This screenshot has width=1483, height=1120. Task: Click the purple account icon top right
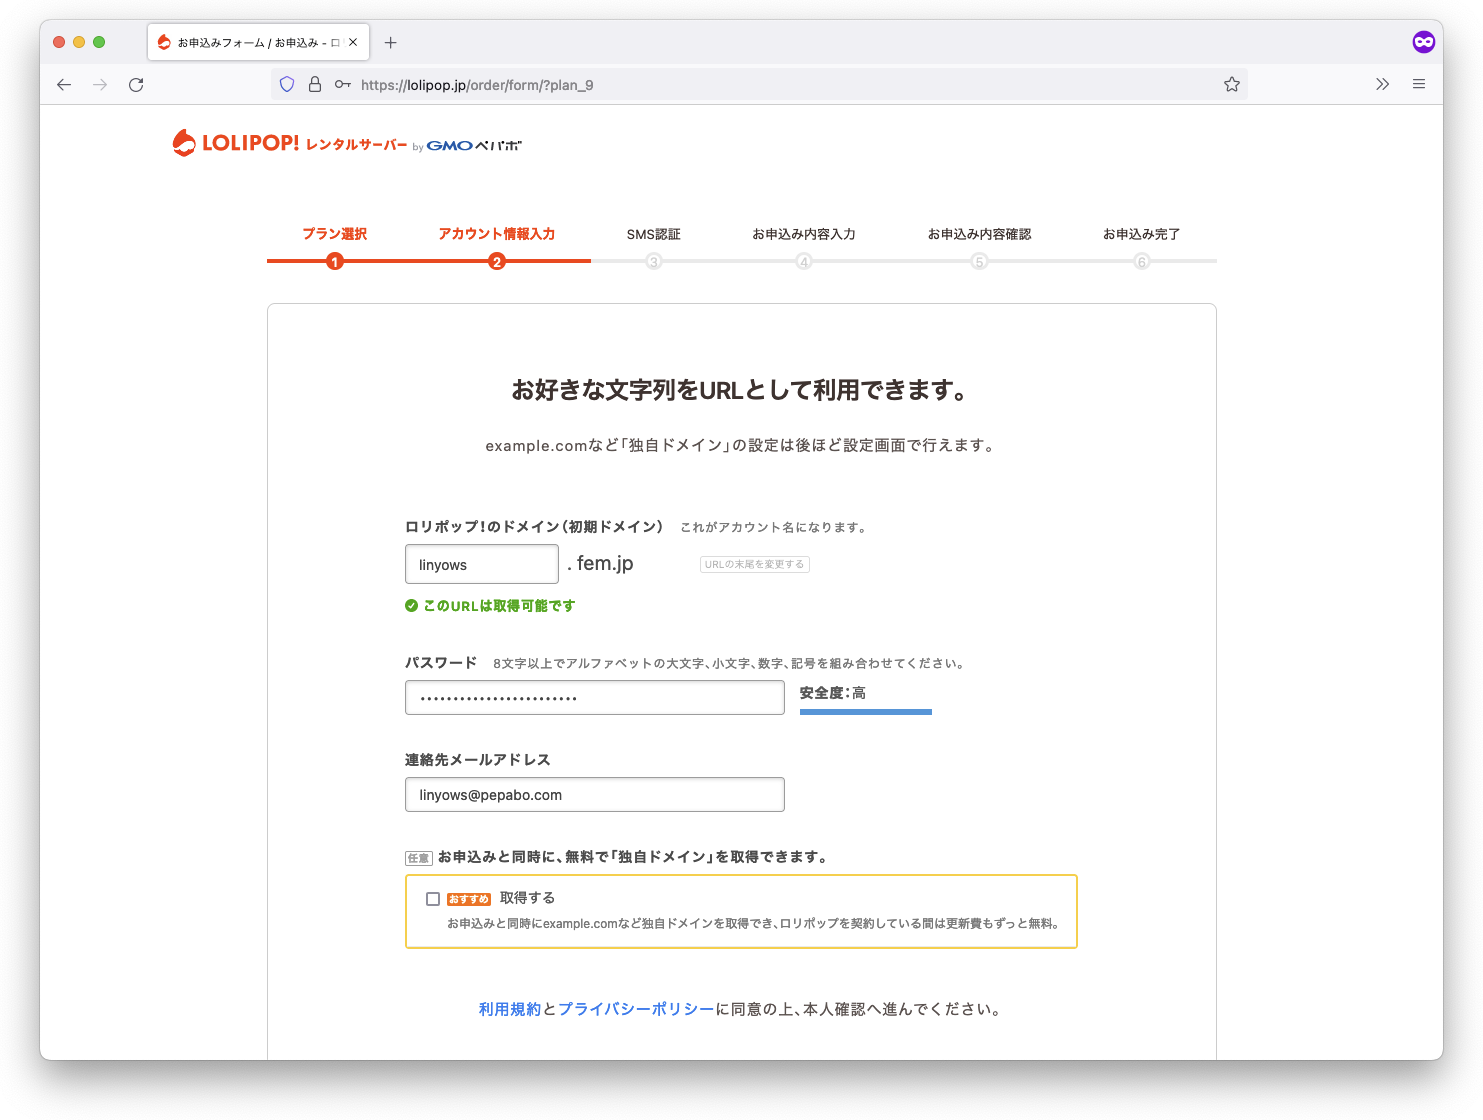pos(1423,41)
